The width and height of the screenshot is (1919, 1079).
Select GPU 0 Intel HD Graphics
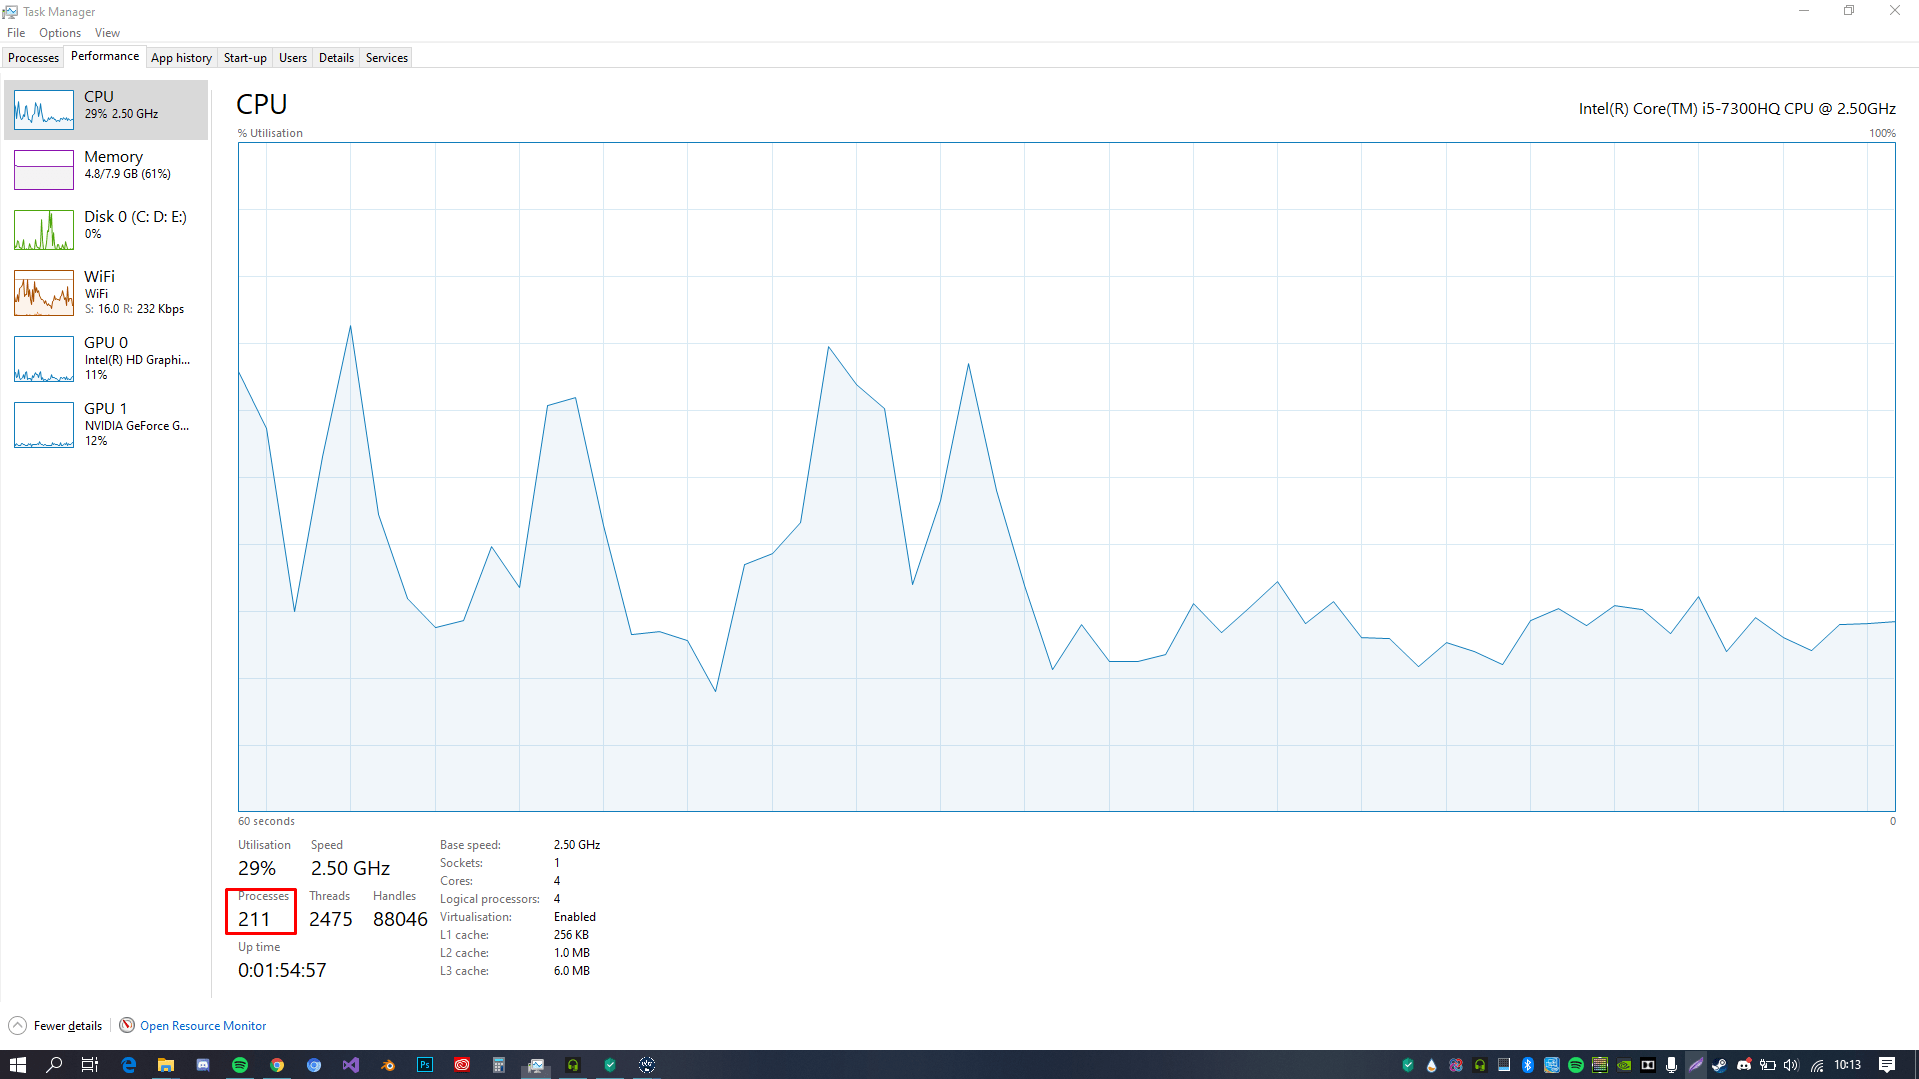click(106, 359)
